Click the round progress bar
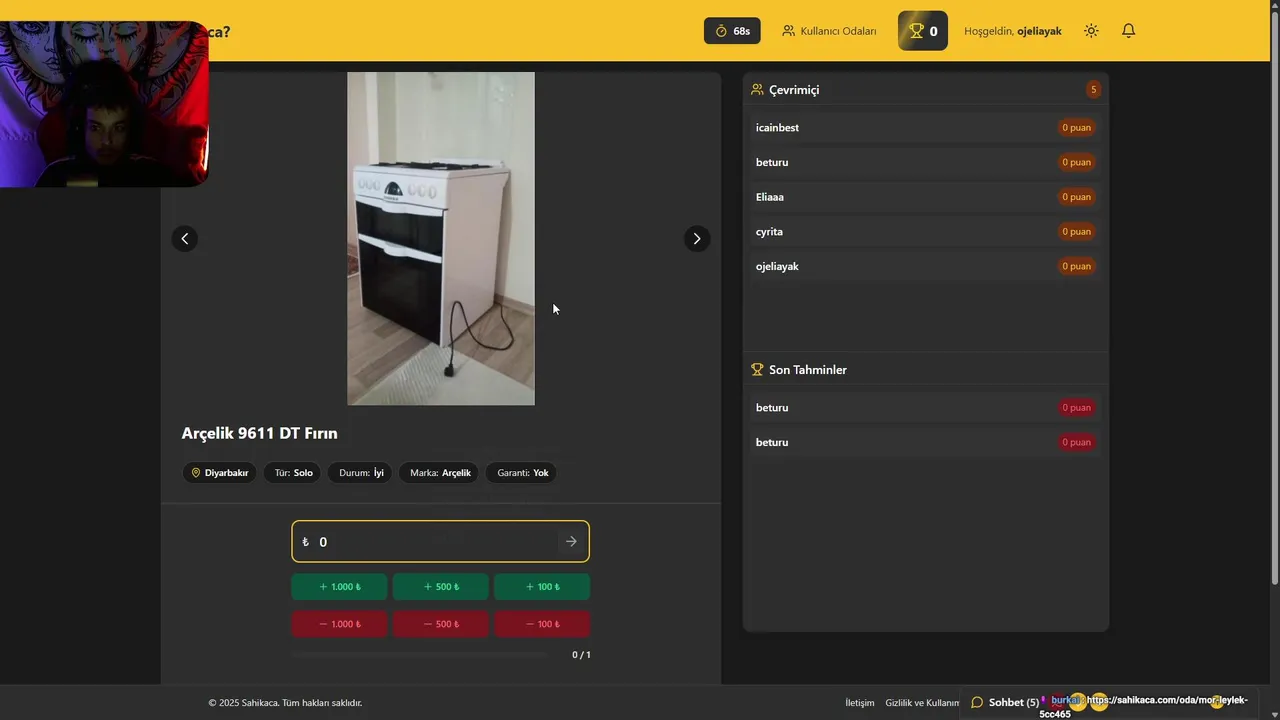 pos(420,655)
